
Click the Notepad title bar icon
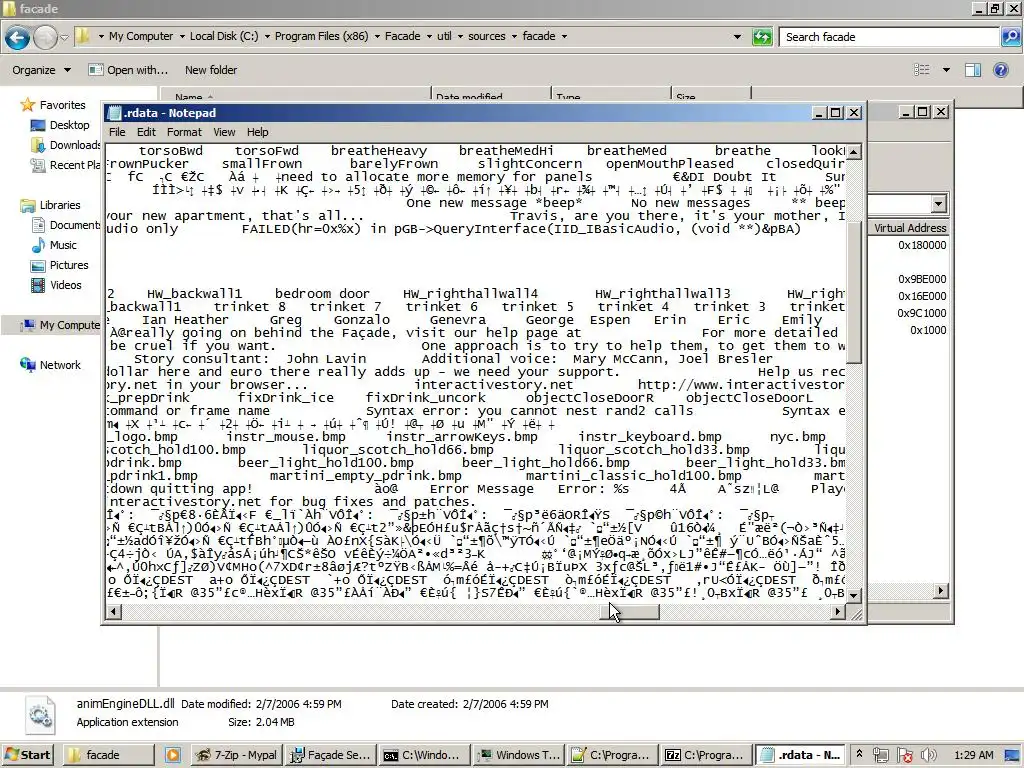pos(115,113)
